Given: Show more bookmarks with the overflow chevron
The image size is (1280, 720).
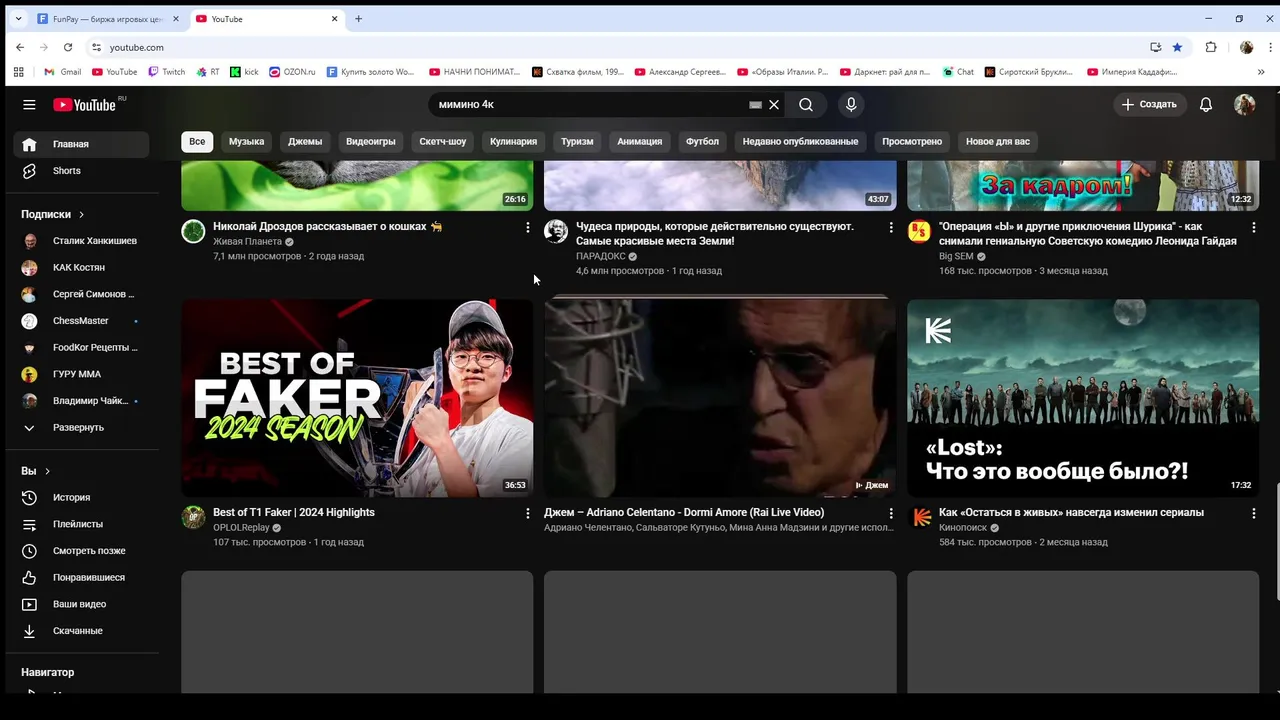Looking at the screenshot, I should pos(1261,72).
